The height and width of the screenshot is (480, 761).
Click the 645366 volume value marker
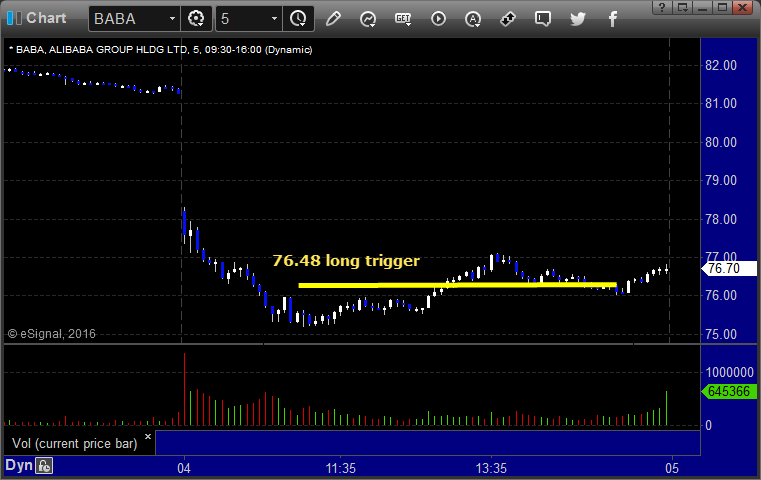pos(729,391)
